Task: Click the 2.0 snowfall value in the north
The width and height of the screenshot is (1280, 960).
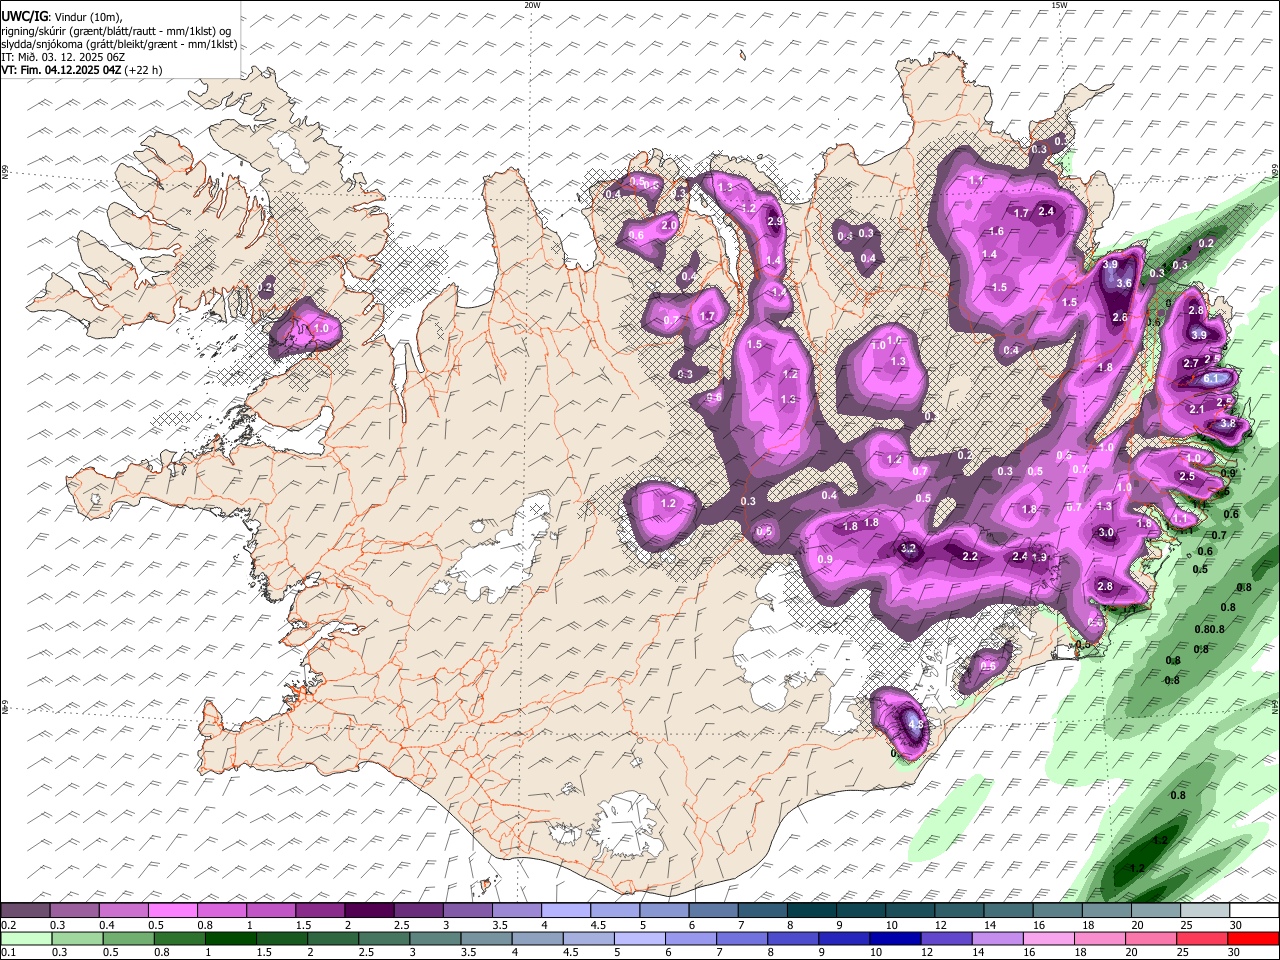Action: [669, 226]
